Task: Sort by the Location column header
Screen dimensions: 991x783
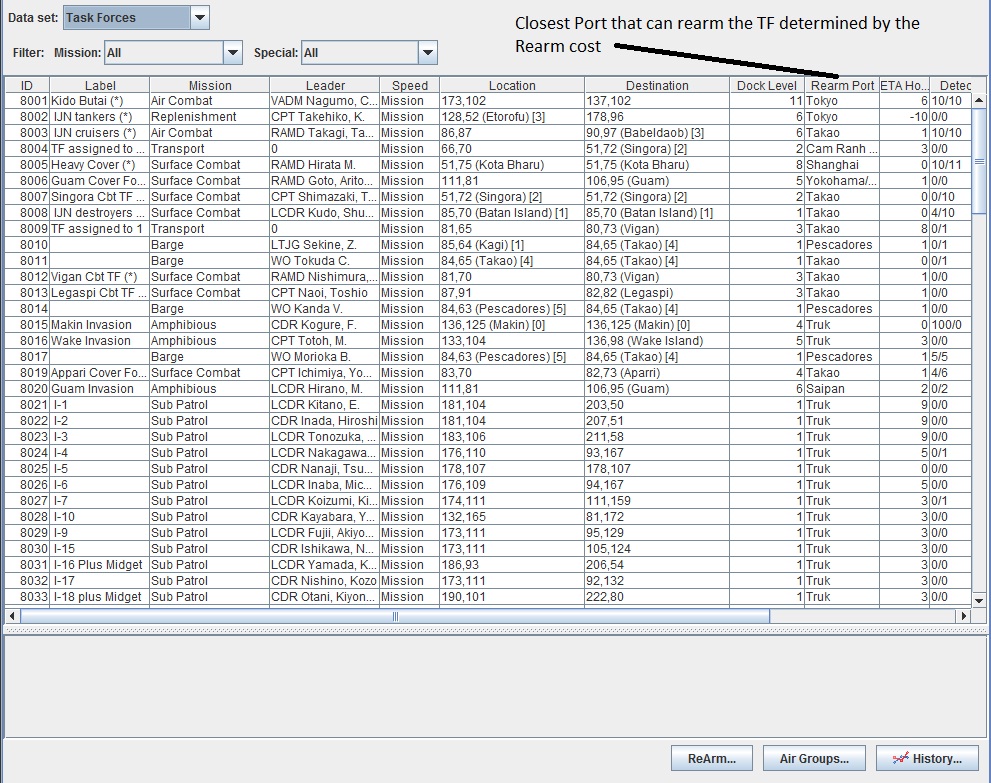Action: (512, 85)
